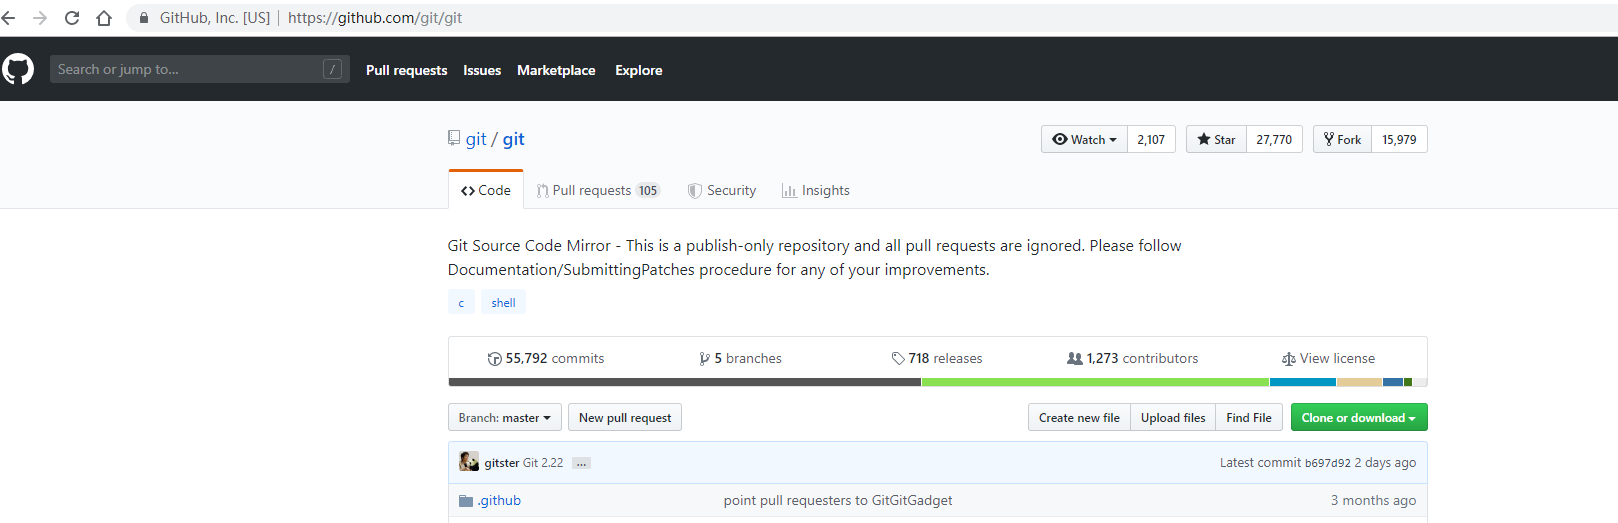Open the Security tab
Screen dimensions: 1618x523
[x=722, y=190]
